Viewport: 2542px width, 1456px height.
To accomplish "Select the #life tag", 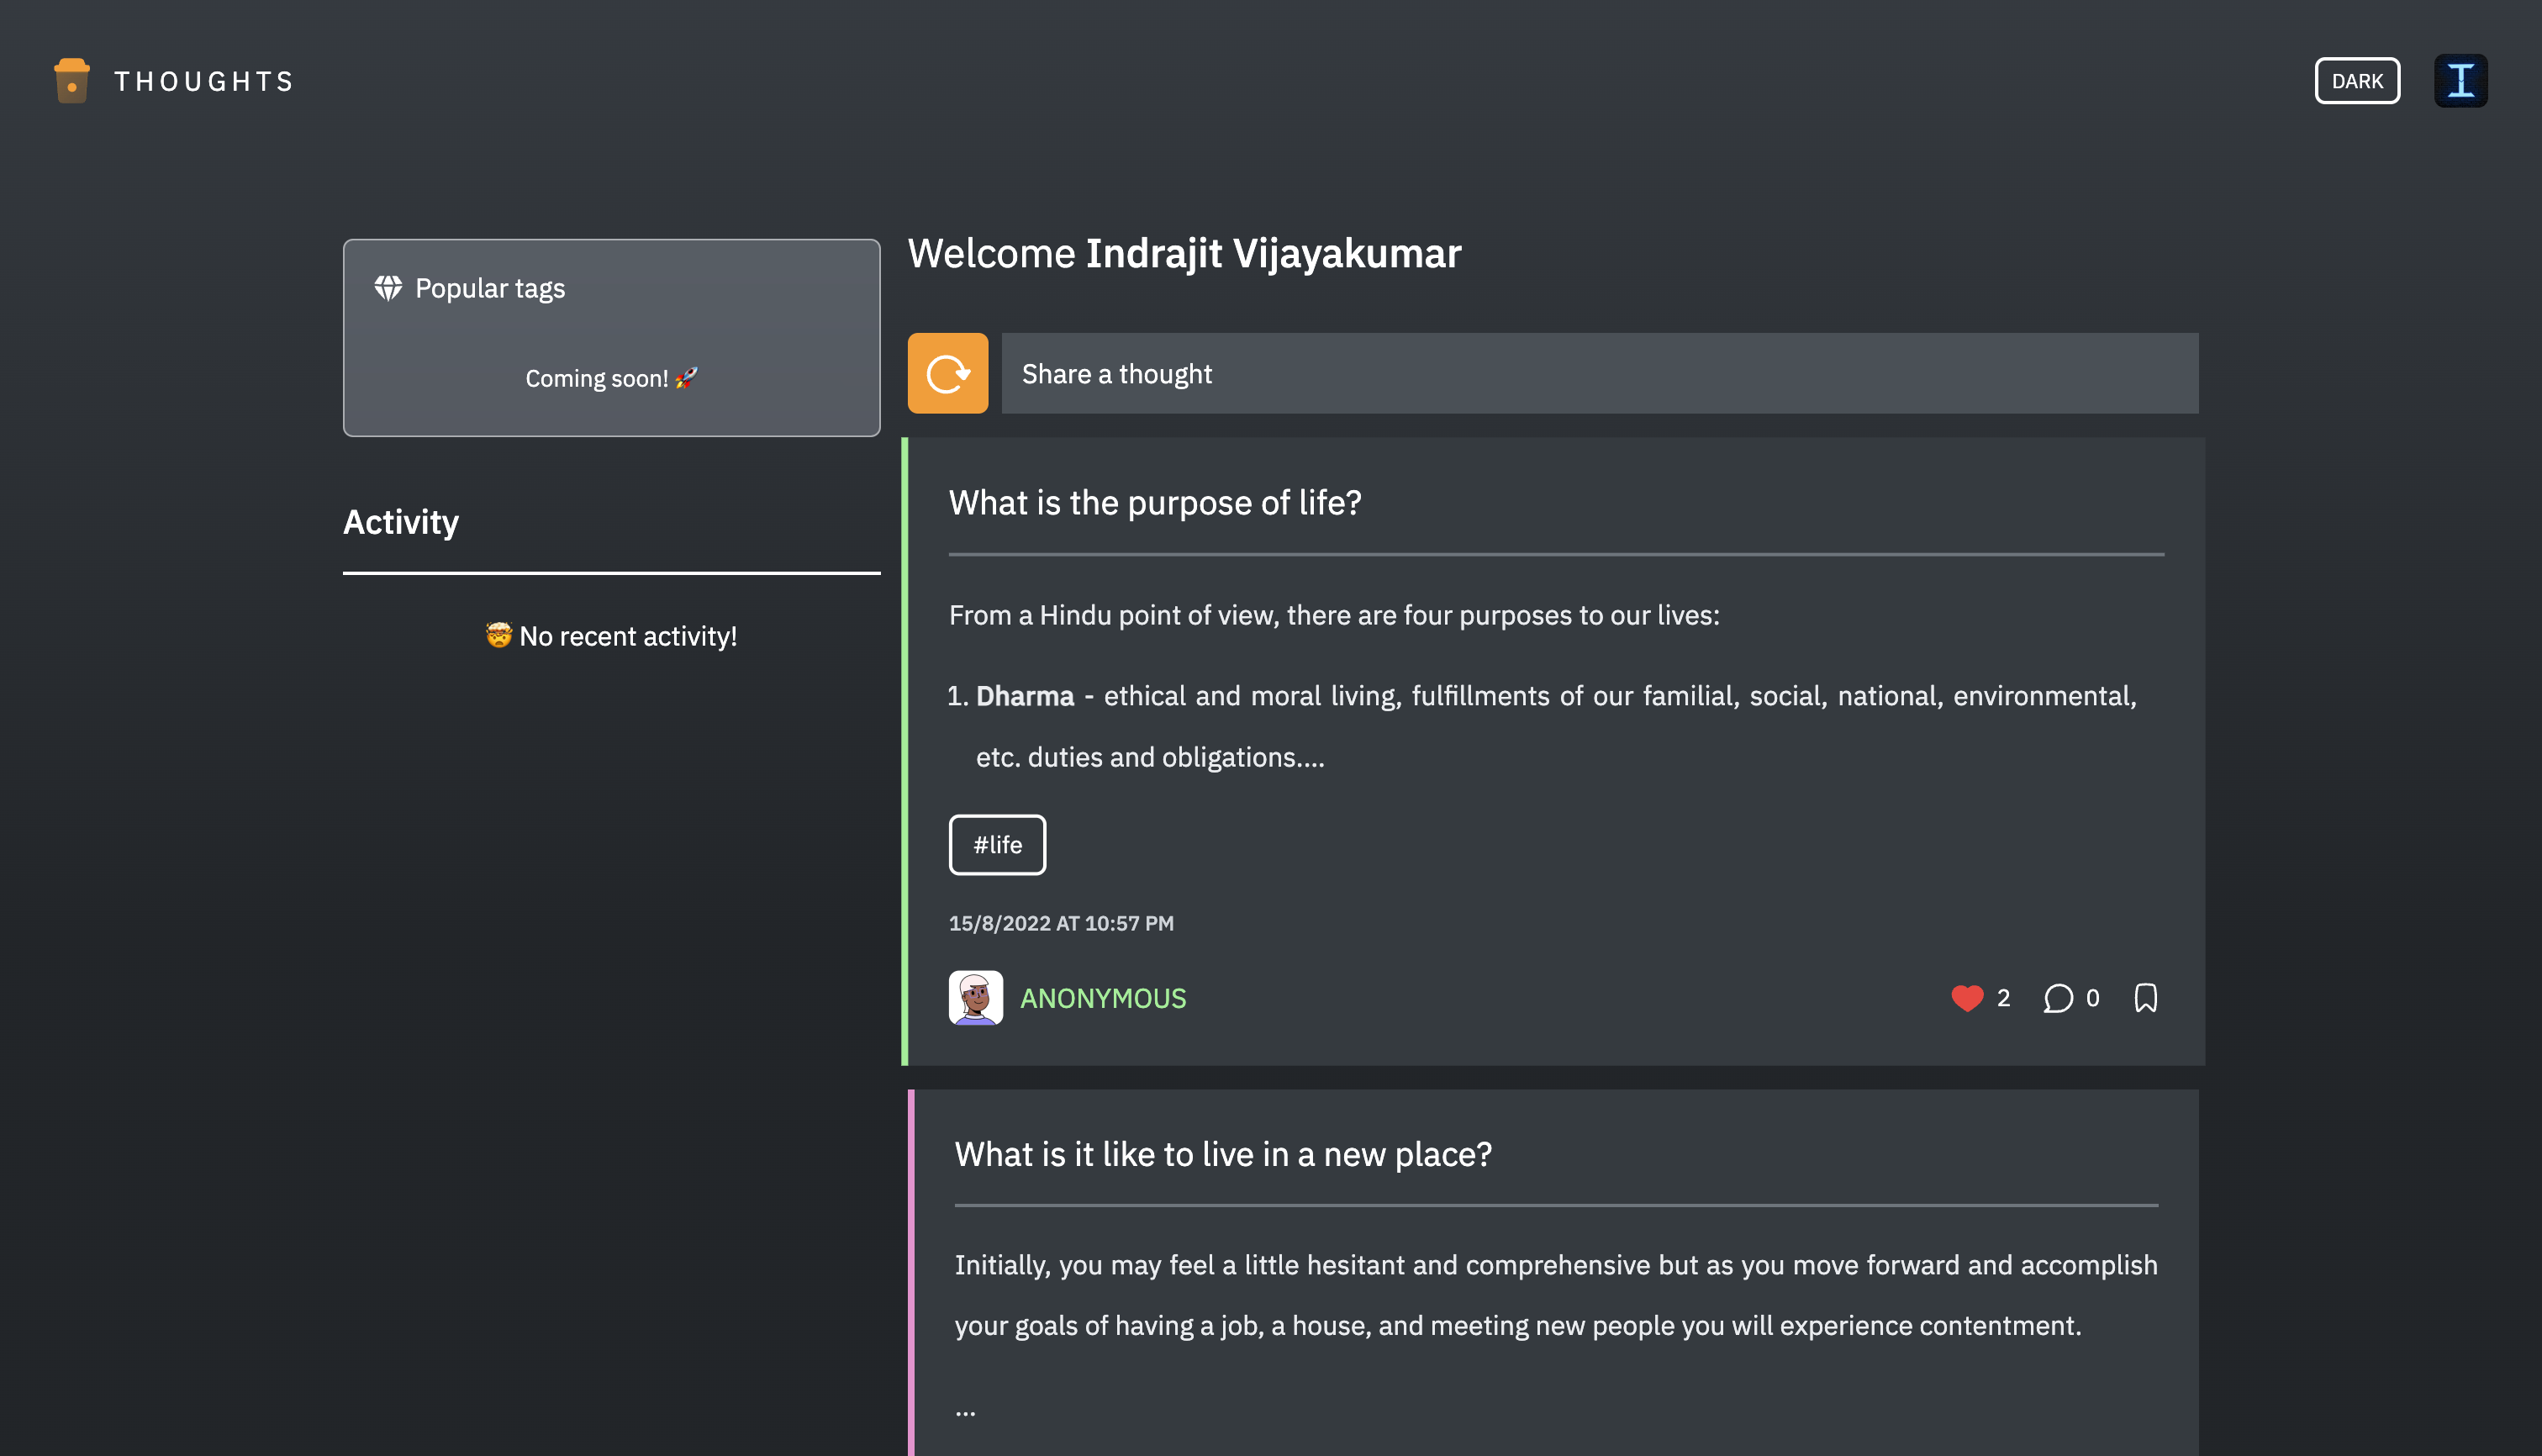I will (x=997, y=845).
